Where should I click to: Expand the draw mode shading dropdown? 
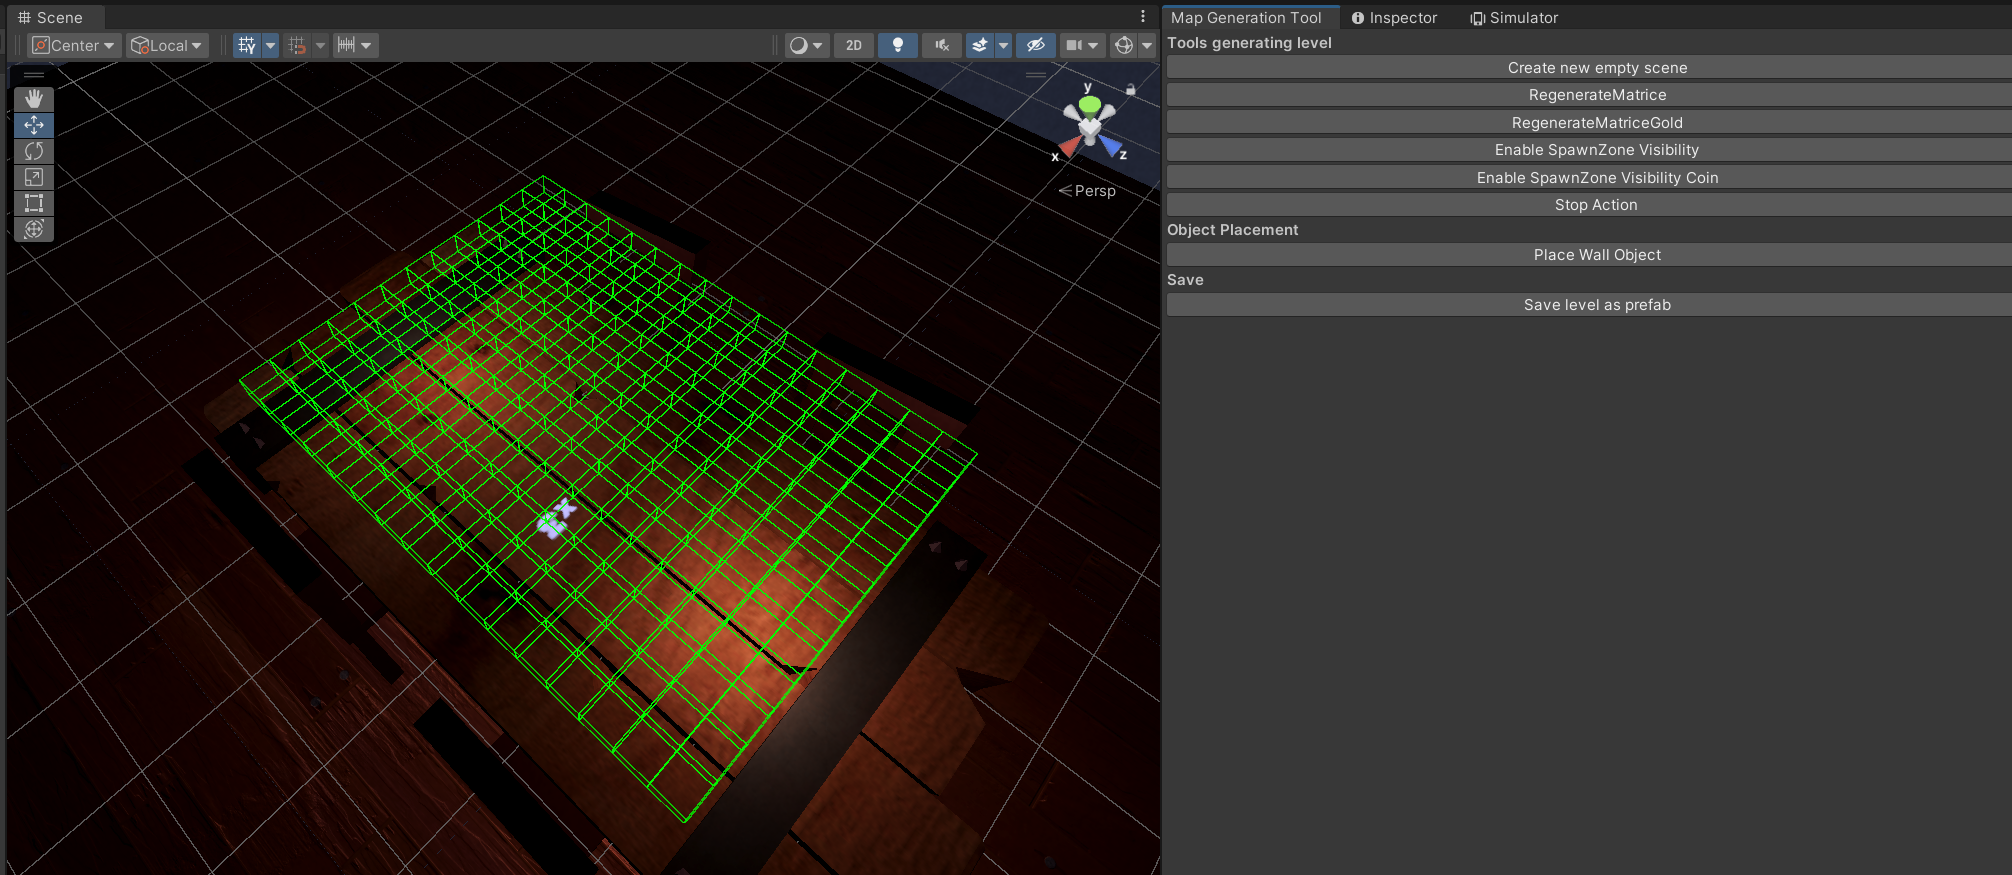(806, 45)
